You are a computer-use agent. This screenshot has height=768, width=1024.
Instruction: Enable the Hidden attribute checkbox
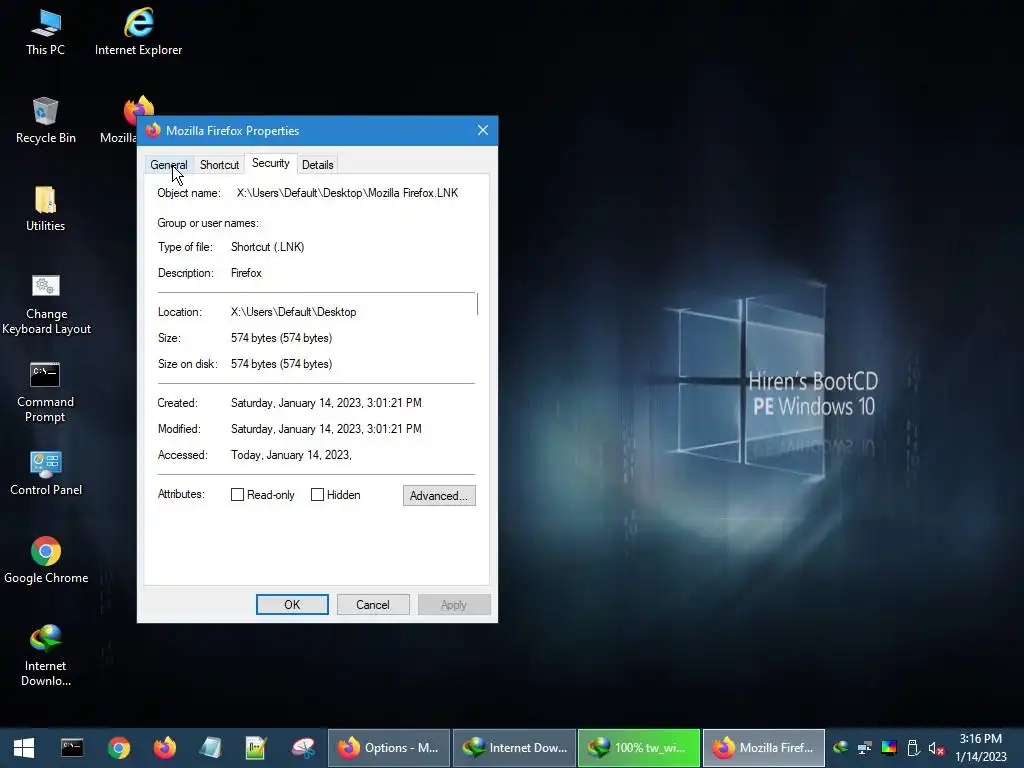pyautogui.click(x=317, y=494)
